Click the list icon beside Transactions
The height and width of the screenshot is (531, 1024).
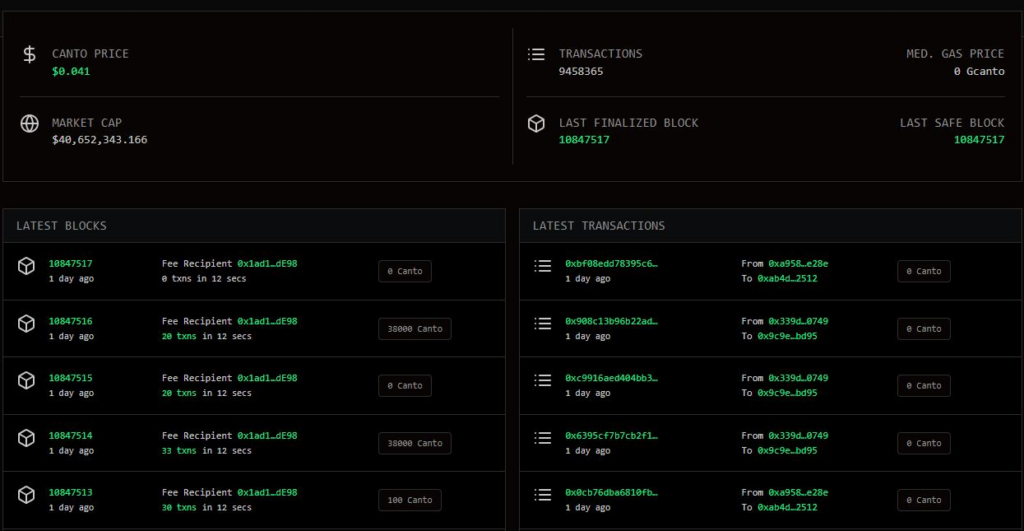(x=536, y=54)
